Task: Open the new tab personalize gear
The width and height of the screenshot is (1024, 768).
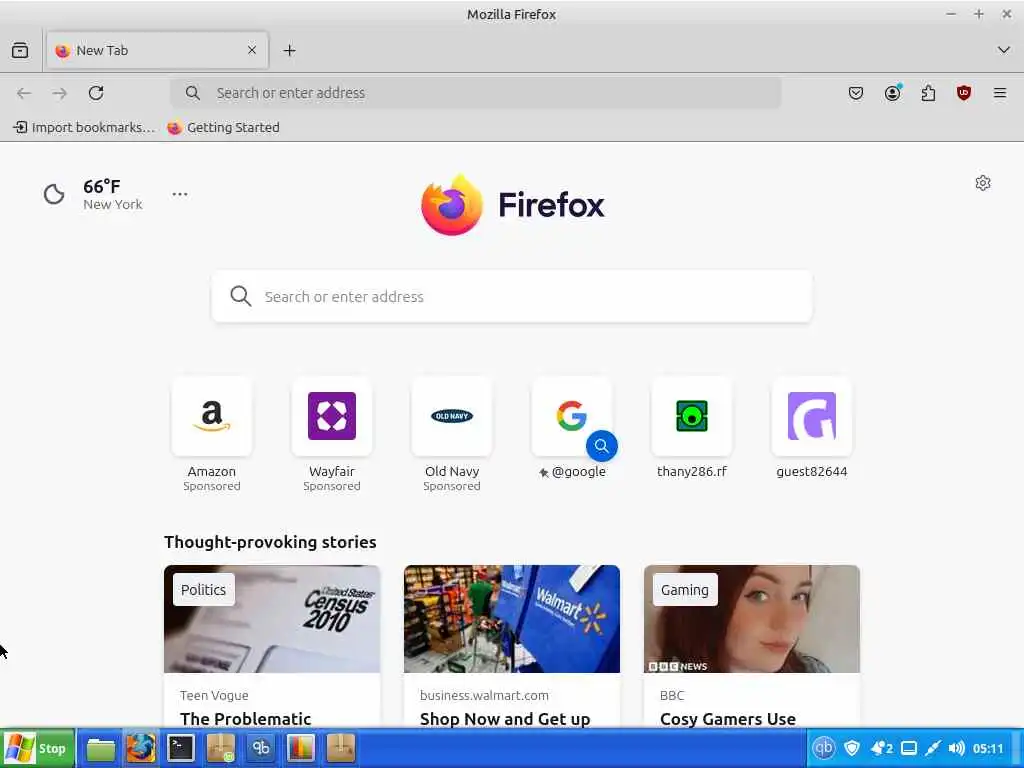Action: click(x=983, y=183)
